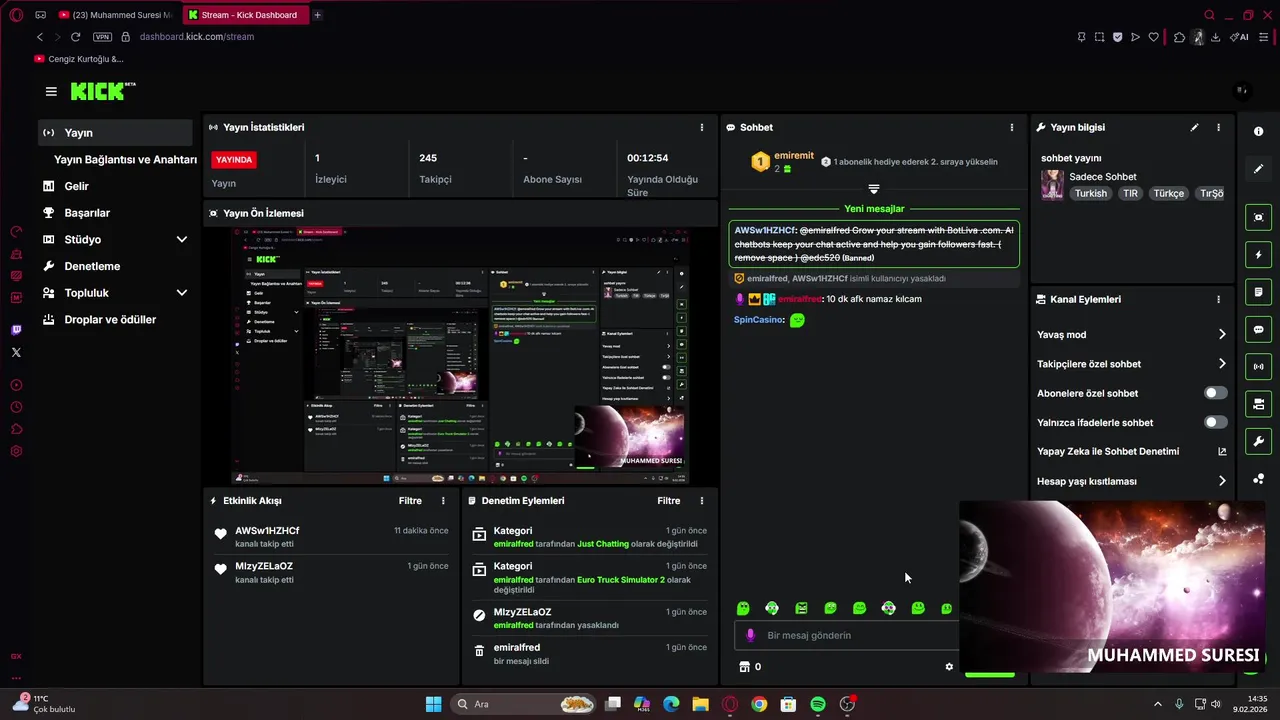Insert the angry square green emote
Screen dimensions: 1280x720
coord(801,608)
